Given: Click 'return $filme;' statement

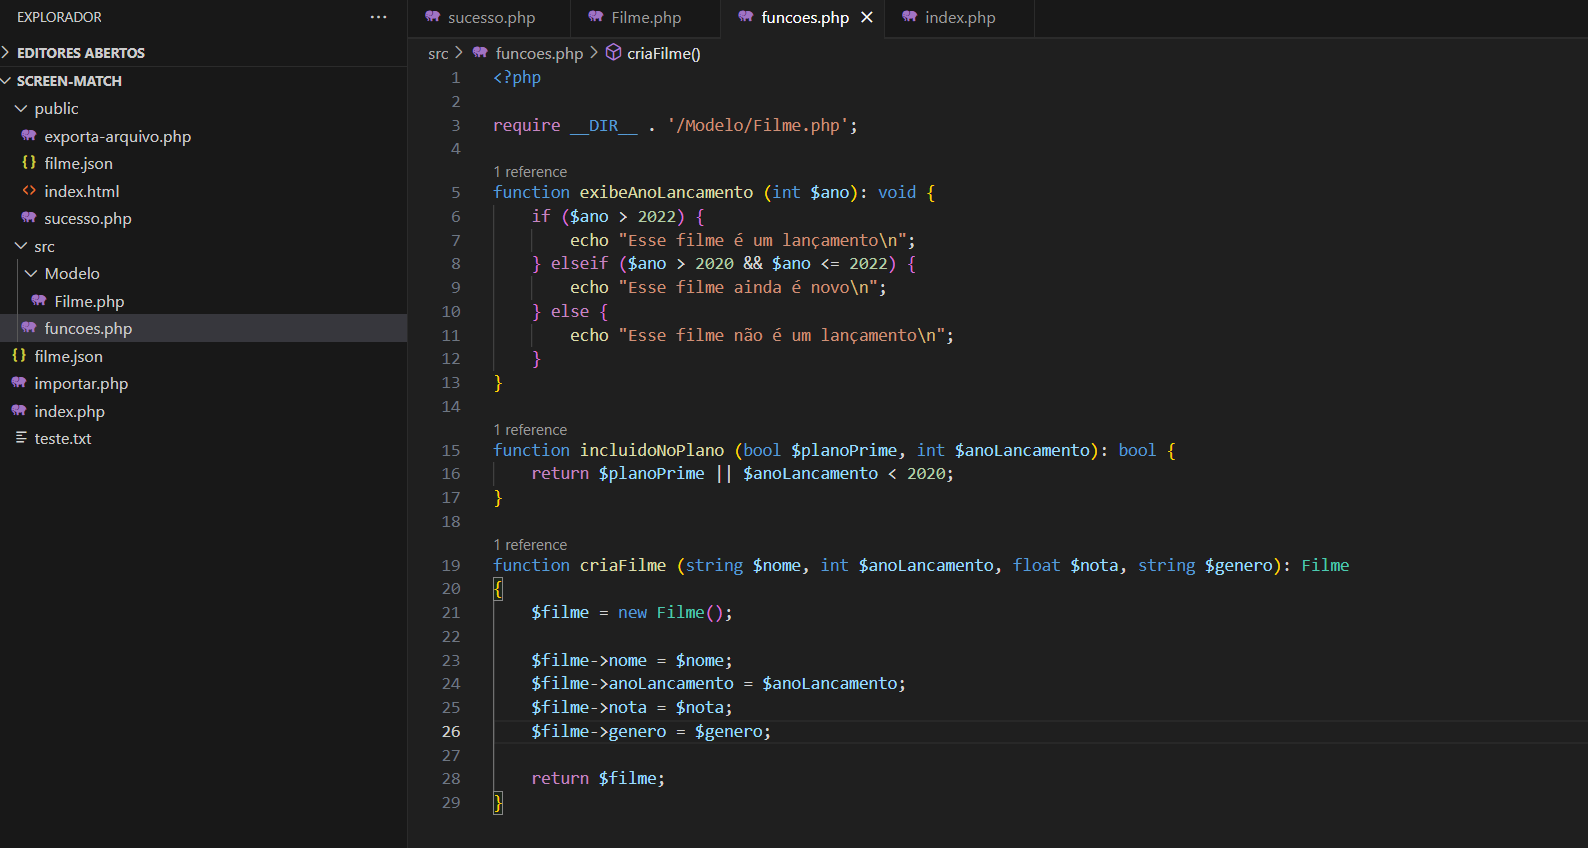Looking at the screenshot, I should [x=598, y=778].
